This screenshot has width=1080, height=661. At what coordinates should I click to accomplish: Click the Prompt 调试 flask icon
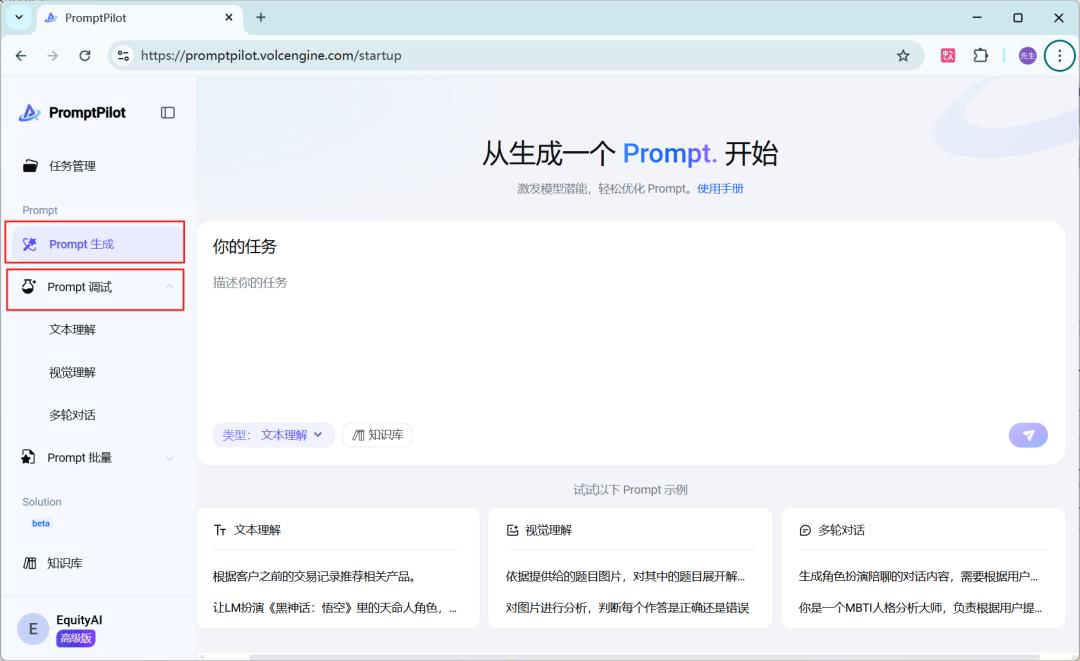28,286
